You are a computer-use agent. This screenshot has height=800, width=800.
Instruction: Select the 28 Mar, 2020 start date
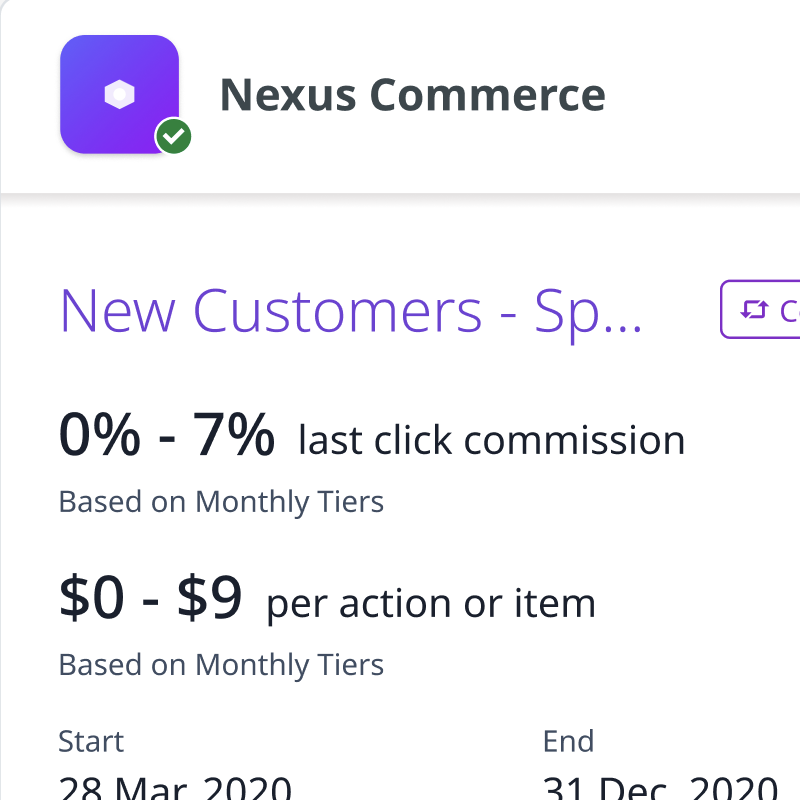pos(175,787)
